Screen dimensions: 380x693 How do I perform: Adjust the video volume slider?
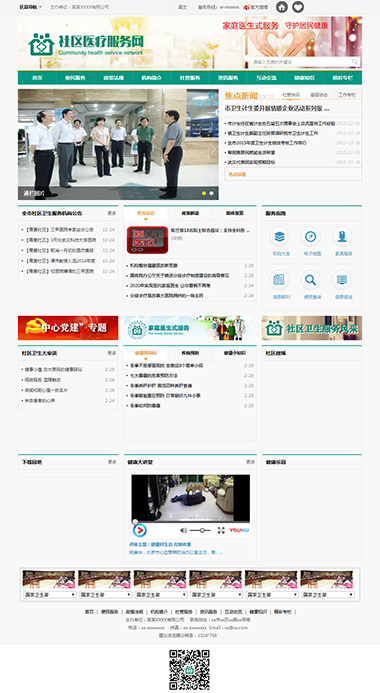coord(200,530)
